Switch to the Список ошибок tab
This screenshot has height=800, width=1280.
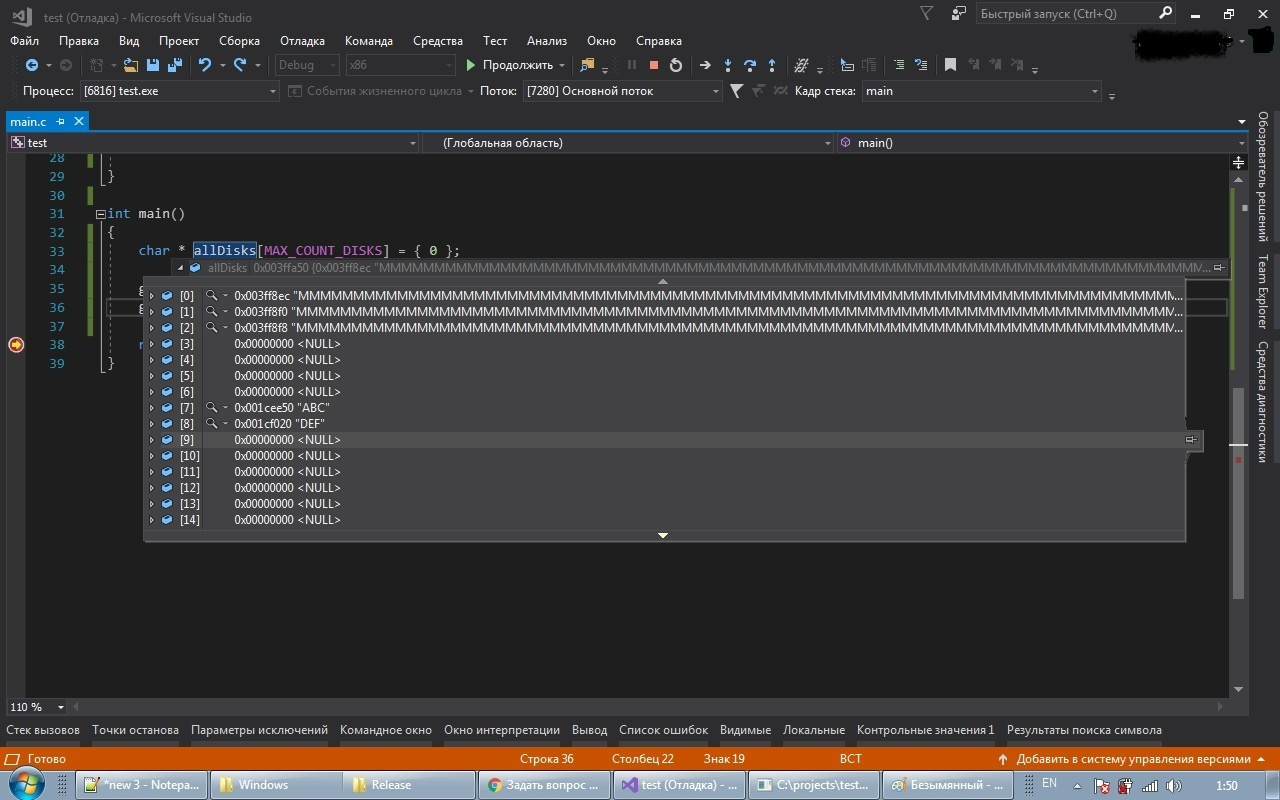click(663, 730)
